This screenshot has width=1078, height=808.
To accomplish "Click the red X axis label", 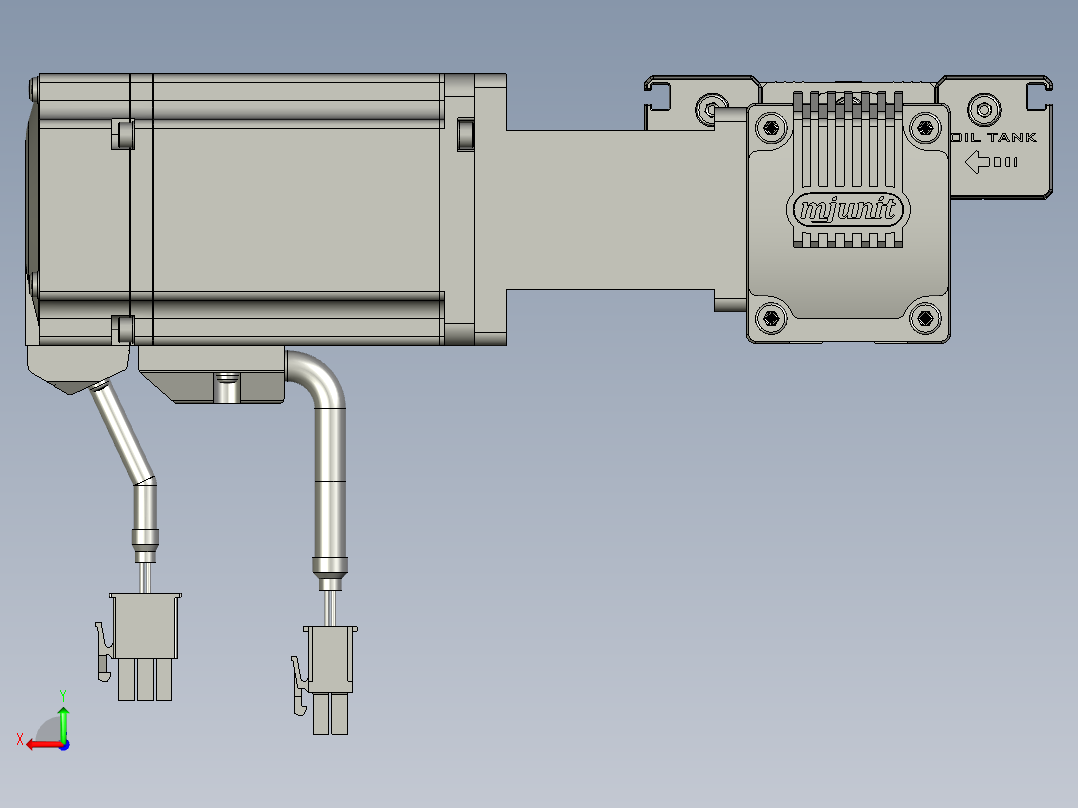I will (x=20, y=740).
